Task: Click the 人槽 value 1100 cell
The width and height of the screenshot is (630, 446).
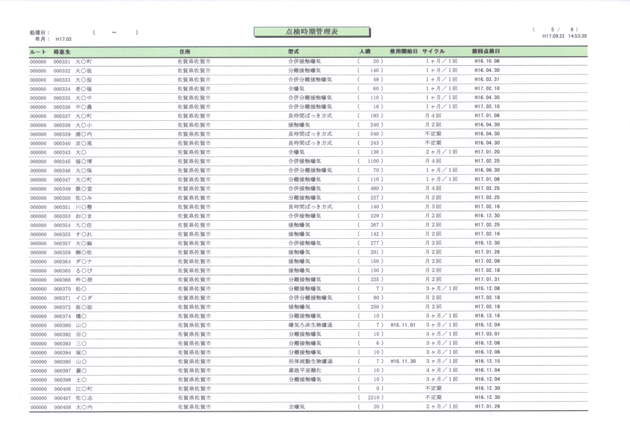Action: [x=373, y=160]
